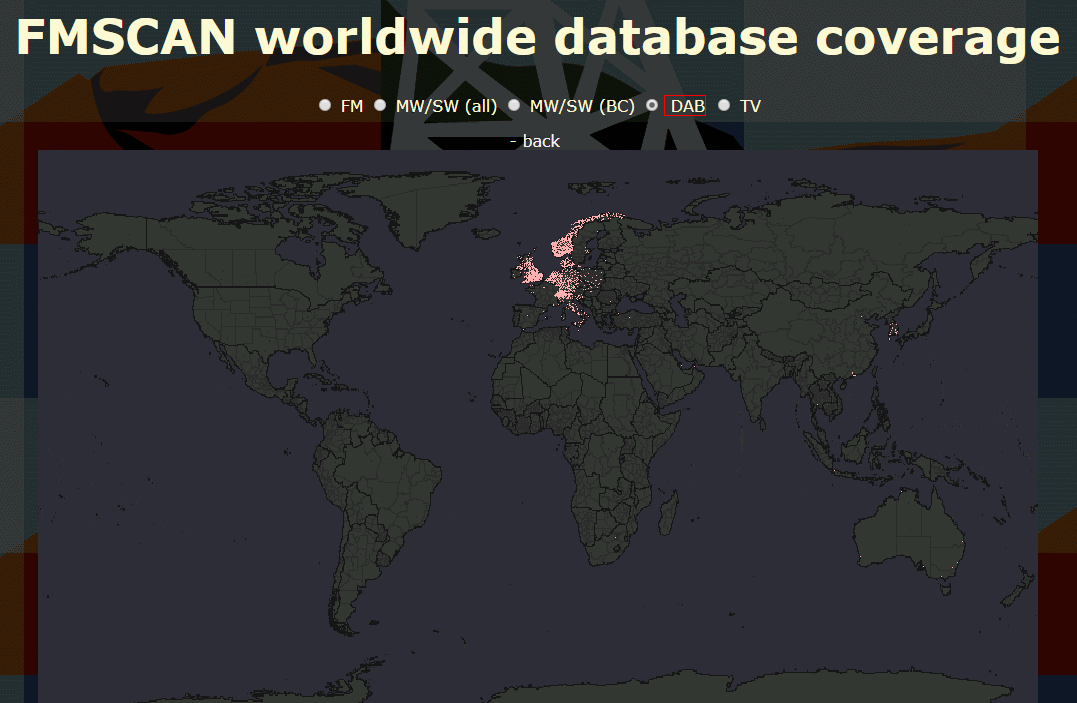Click the DAB coverage world map image
The image size is (1077, 703).
[538, 426]
